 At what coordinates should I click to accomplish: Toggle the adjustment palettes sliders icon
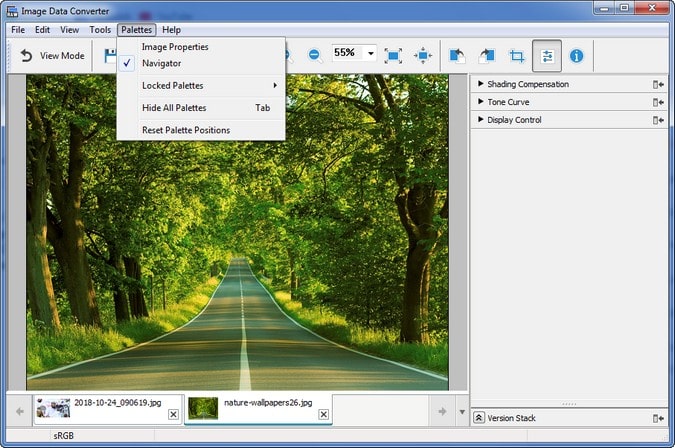click(547, 56)
